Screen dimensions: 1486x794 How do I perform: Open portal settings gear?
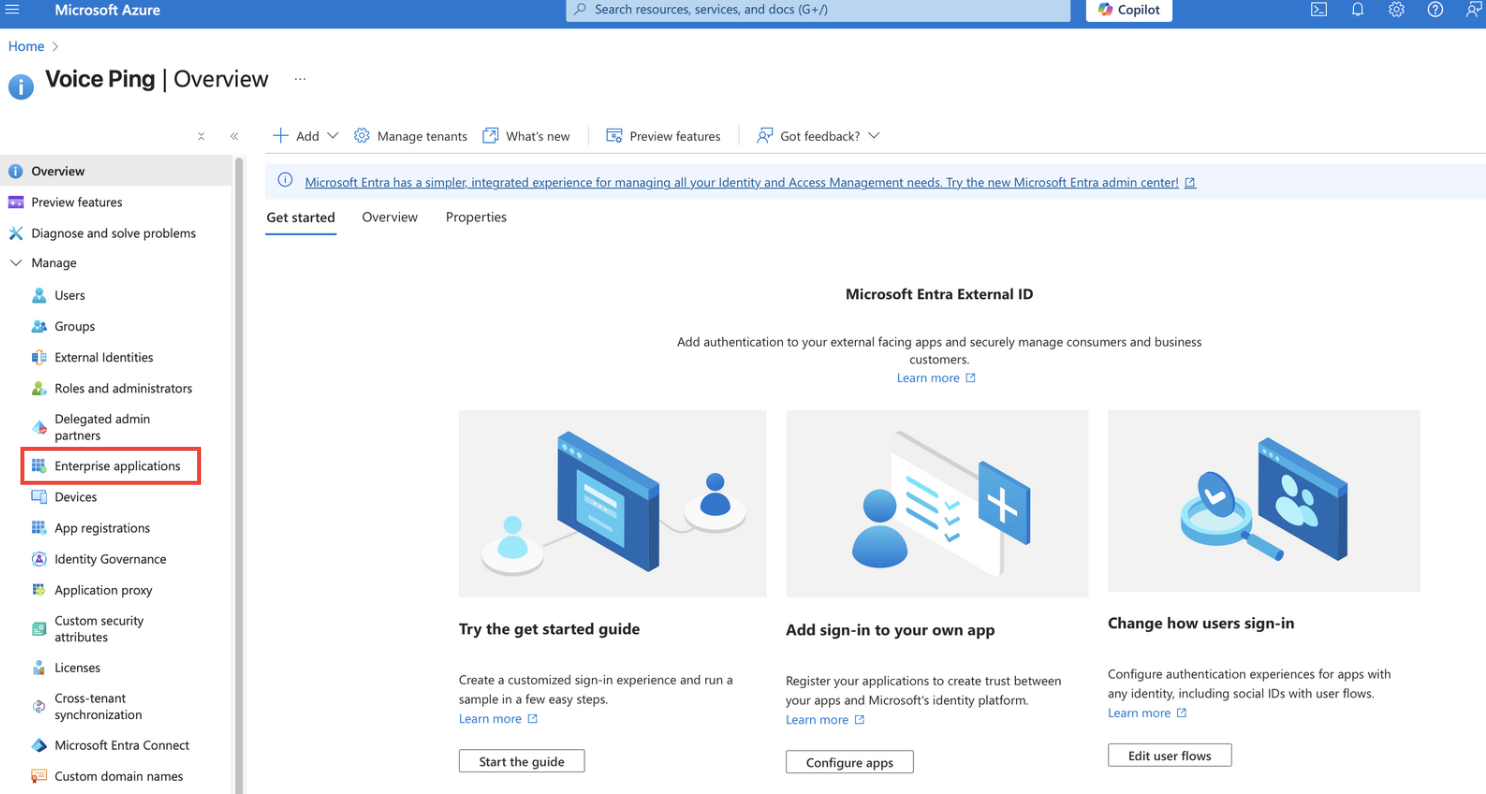click(x=1396, y=10)
